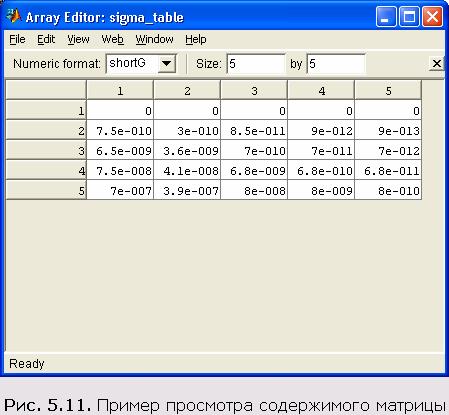Open the File menu
This screenshot has height=415, width=449.
coord(17,39)
